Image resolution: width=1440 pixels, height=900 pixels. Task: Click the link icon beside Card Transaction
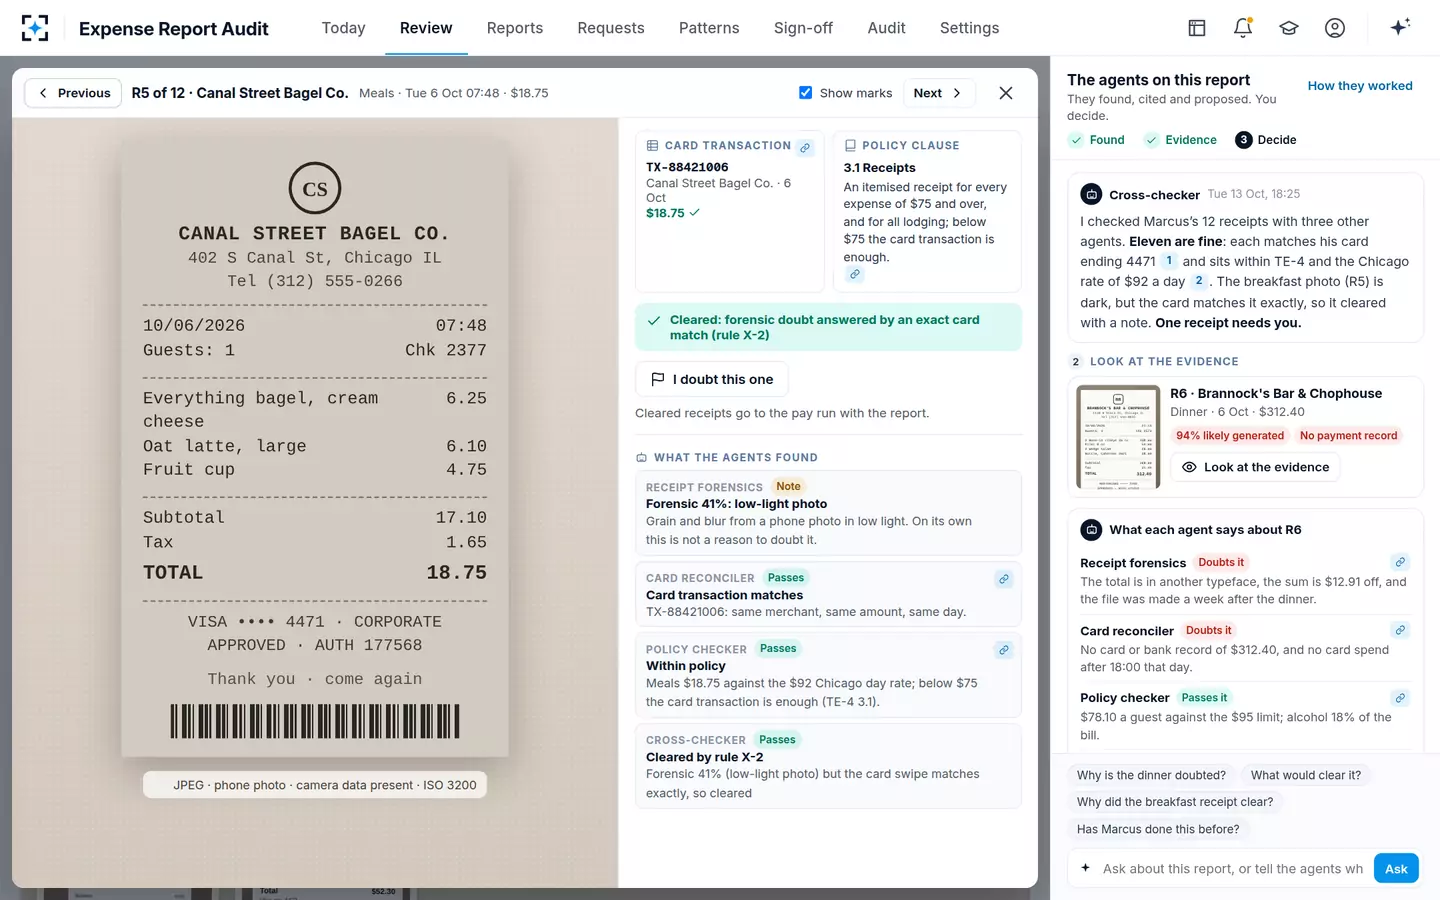[x=805, y=147]
